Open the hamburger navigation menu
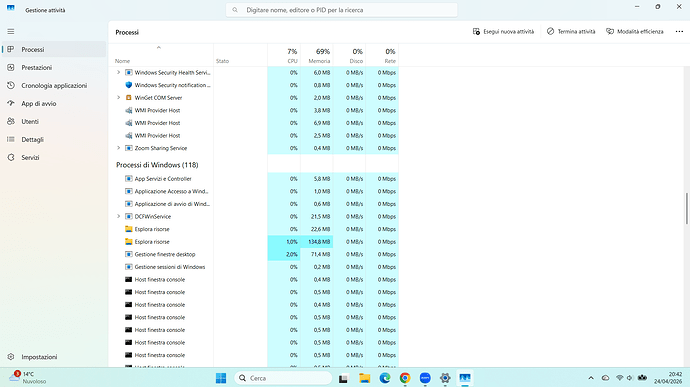This screenshot has width=690, height=387. tap(11, 32)
